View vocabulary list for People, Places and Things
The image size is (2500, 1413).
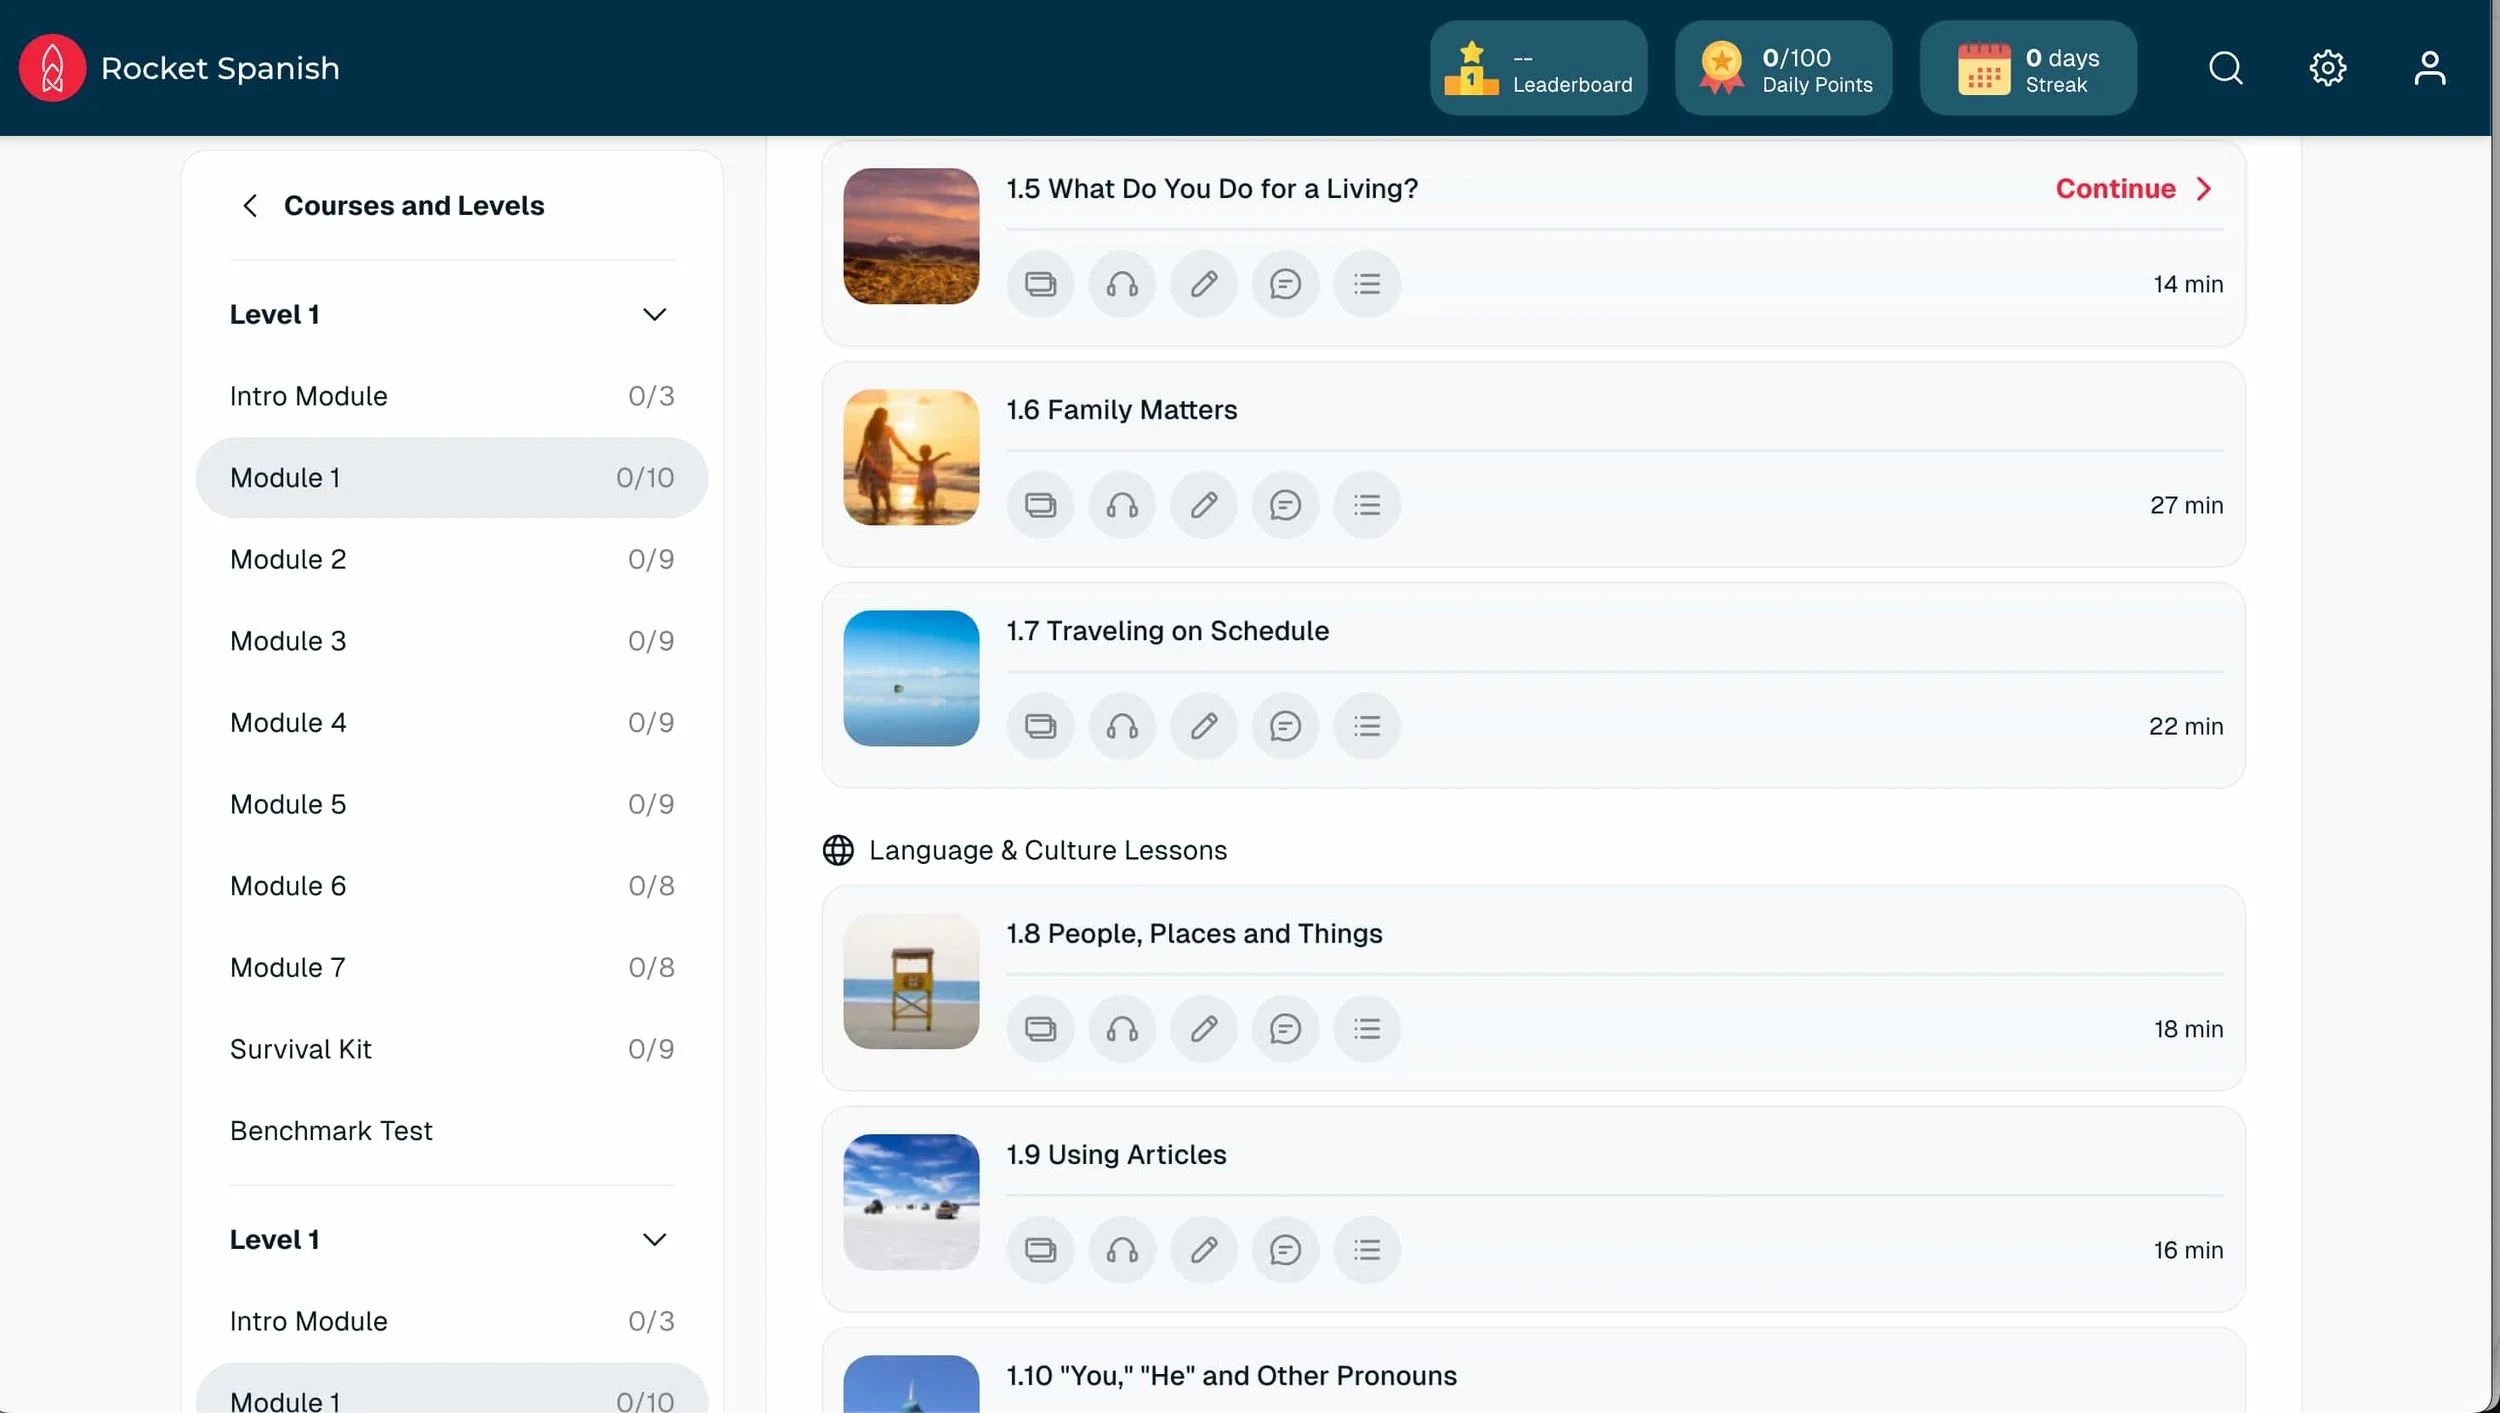click(x=1367, y=1028)
